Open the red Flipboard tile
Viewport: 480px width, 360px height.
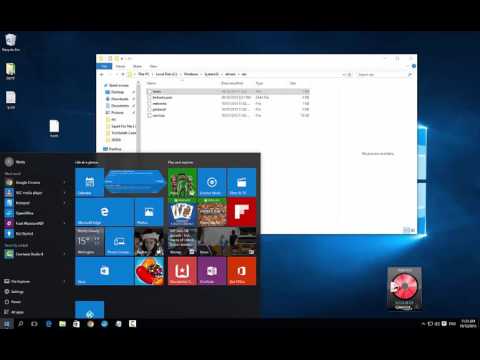pyautogui.click(x=242, y=212)
